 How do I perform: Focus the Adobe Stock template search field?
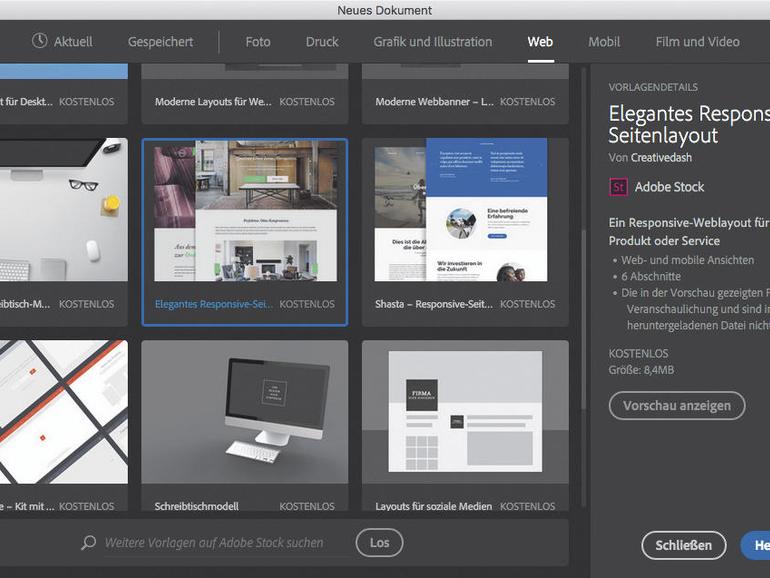click(214, 543)
